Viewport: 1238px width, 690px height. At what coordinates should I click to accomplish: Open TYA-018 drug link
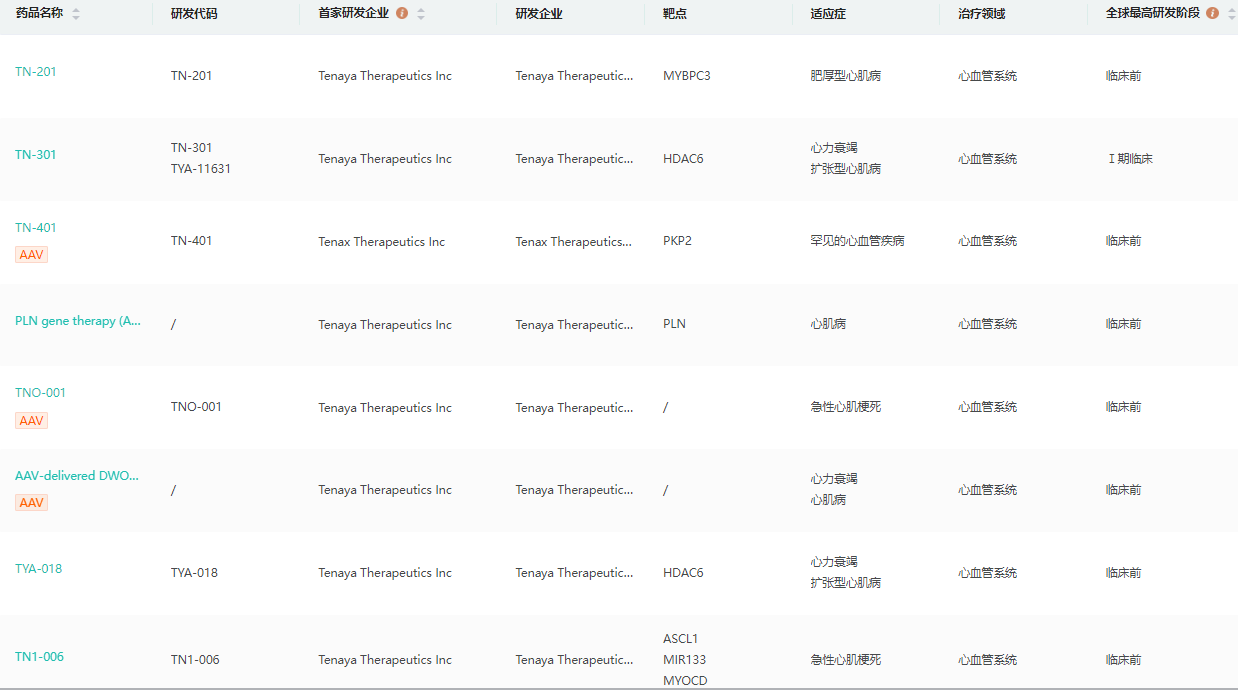click(x=39, y=569)
